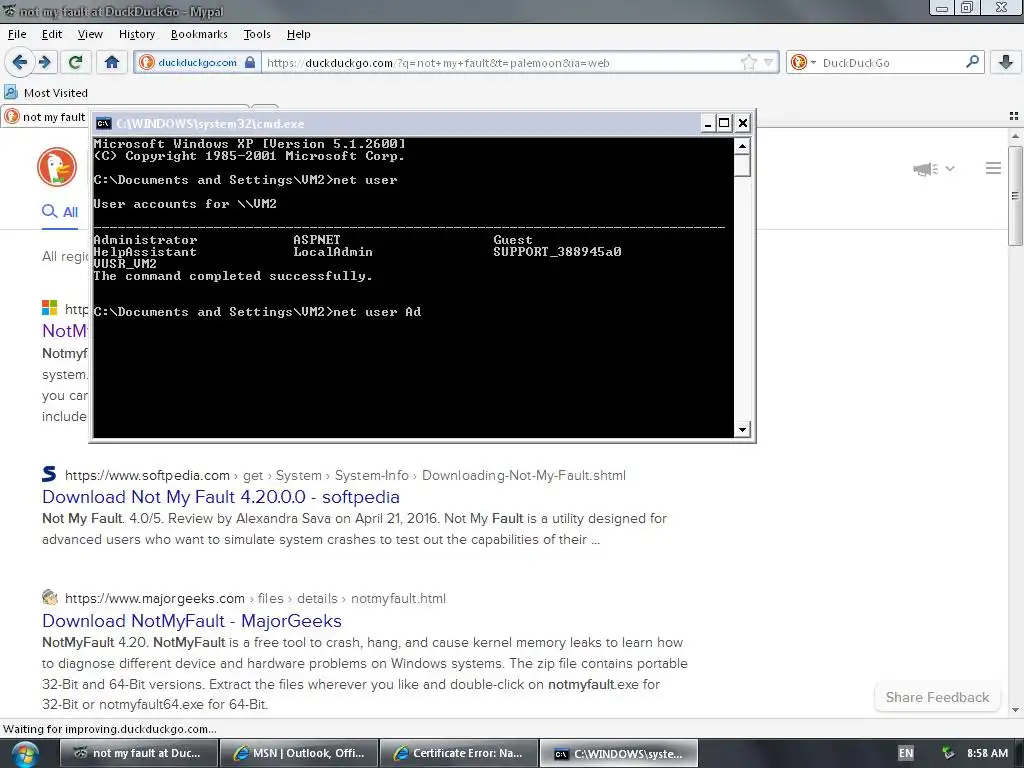Switch to 'Certificate Error: Na...' taskbar button
The image size is (1024, 768).
coord(459,753)
